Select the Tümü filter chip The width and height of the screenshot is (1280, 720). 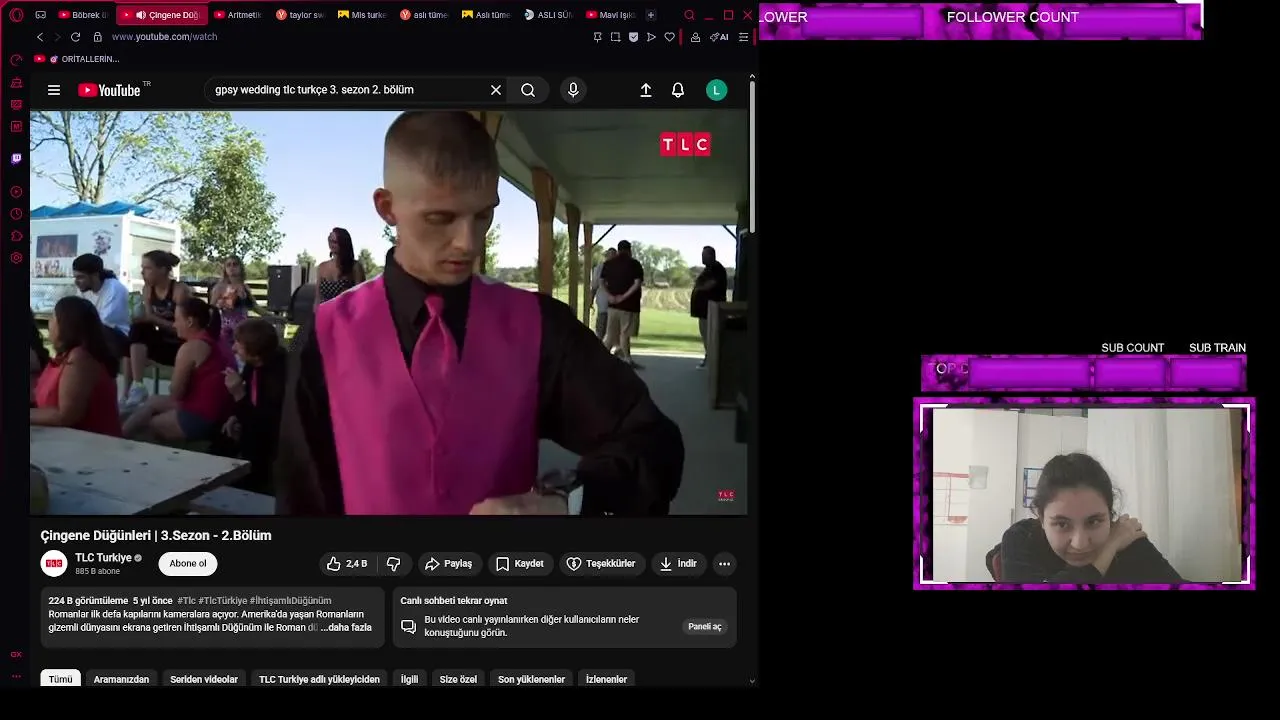pos(60,679)
